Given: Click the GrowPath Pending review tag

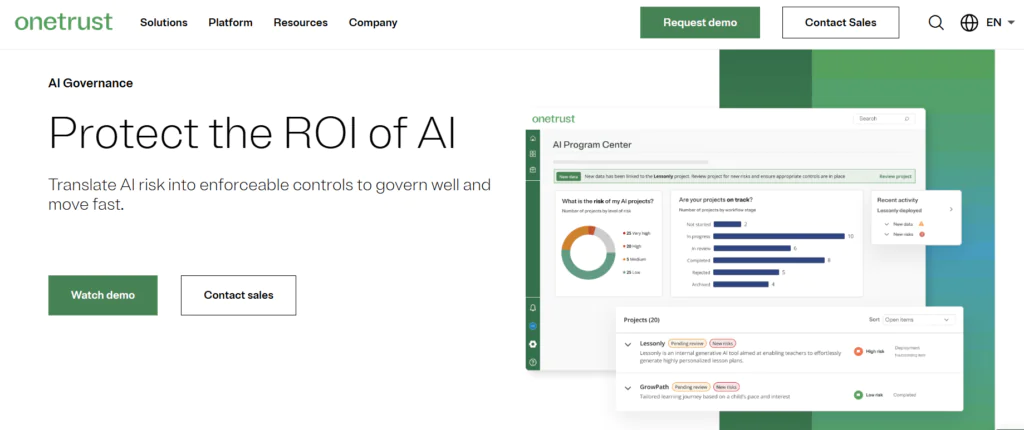Looking at the screenshot, I should [692, 387].
